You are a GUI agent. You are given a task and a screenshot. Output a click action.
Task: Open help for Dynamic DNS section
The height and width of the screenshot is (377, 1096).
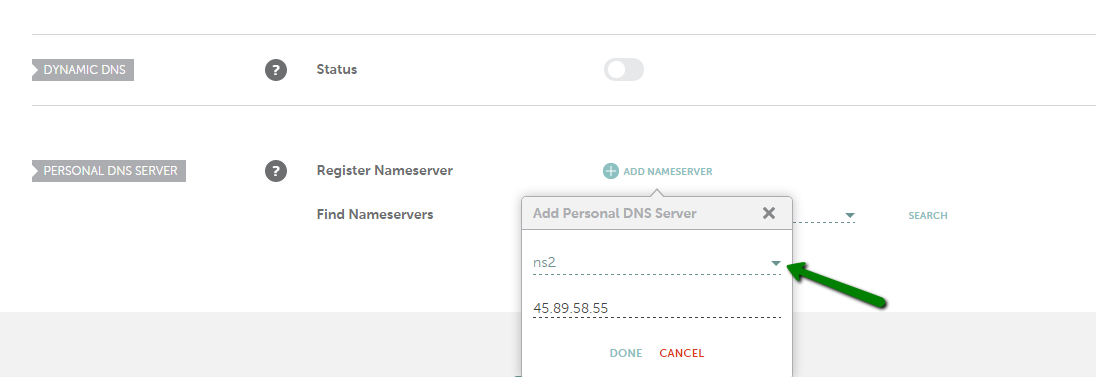pyautogui.click(x=276, y=70)
